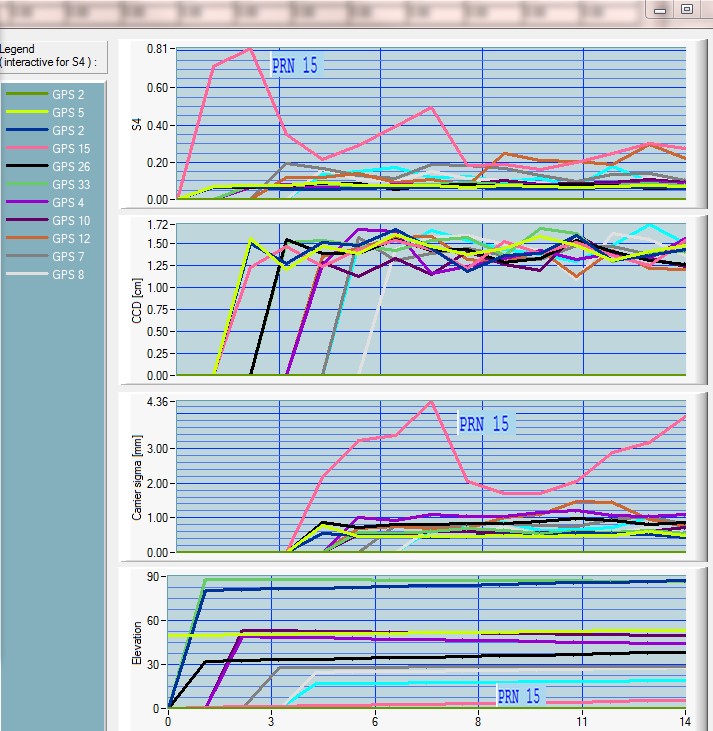Click the dark blue GPS 2 legend label
Viewport: 713px width, 731px height.
(68, 131)
